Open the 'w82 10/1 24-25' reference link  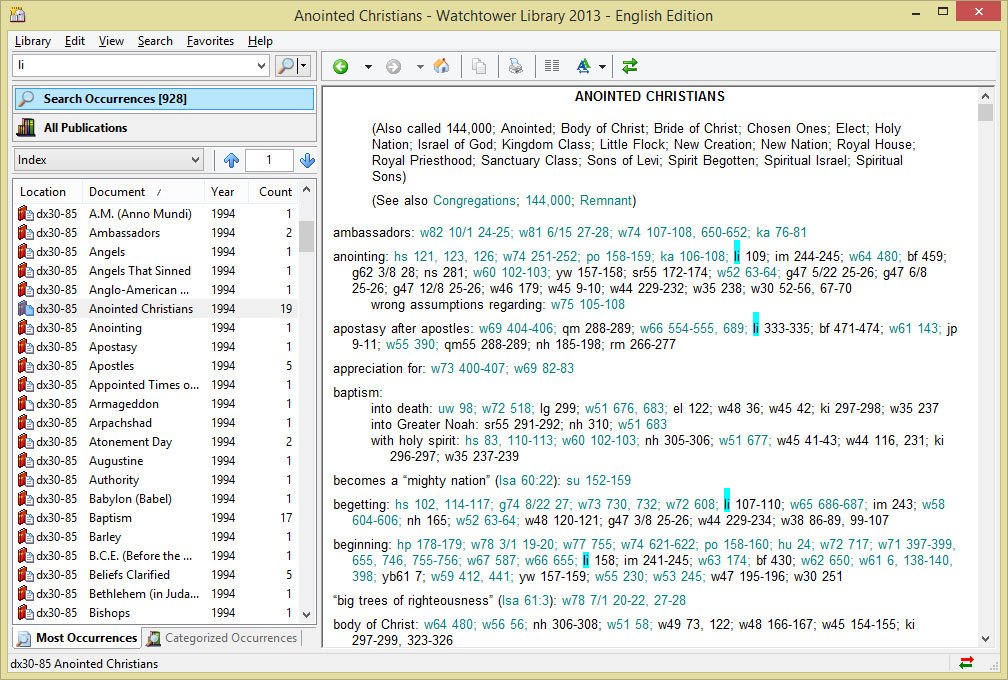point(465,233)
